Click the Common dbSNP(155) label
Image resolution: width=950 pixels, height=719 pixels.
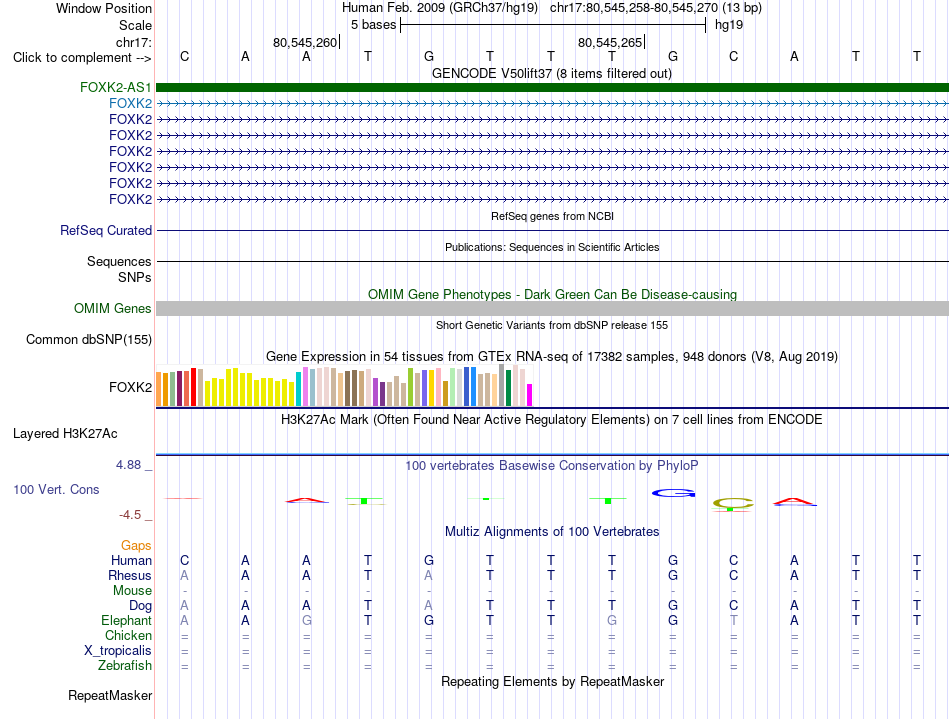pyautogui.click(x=88, y=339)
